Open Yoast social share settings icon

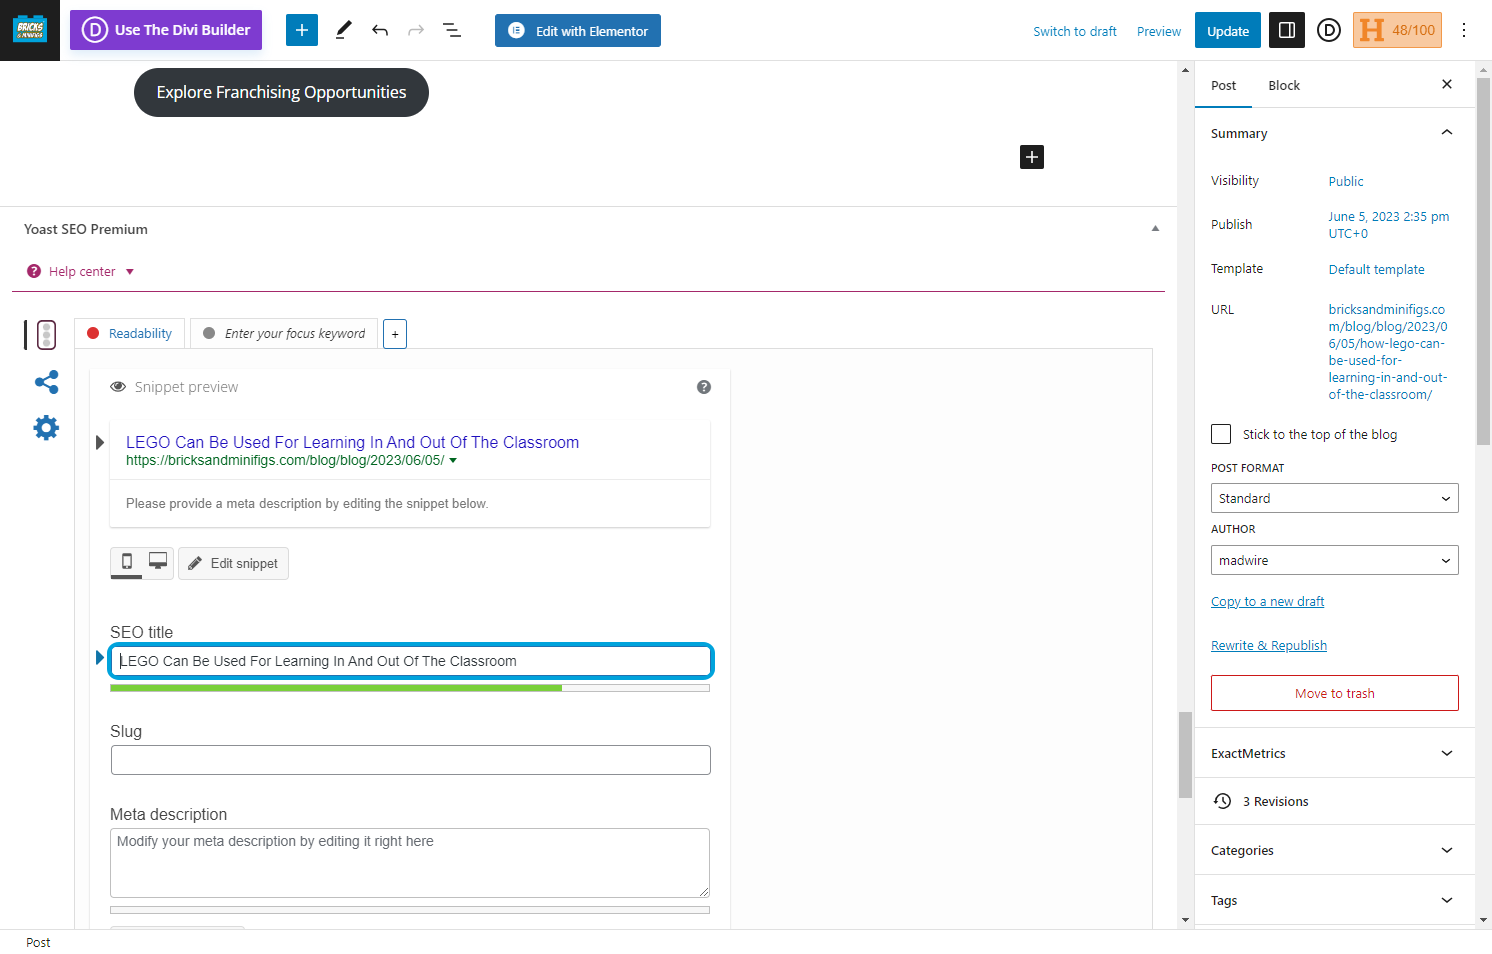coord(46,382)
